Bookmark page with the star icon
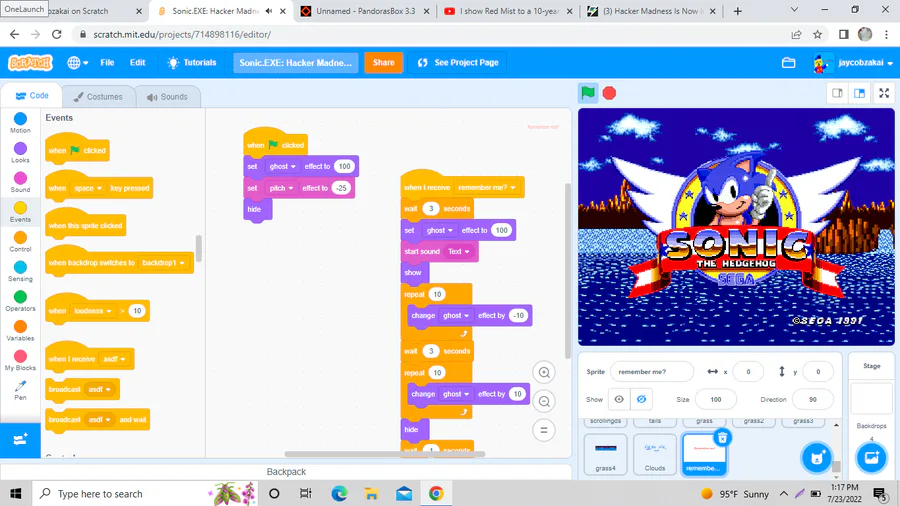The height and width of the screenshot is (506, 900). (817, 34)
